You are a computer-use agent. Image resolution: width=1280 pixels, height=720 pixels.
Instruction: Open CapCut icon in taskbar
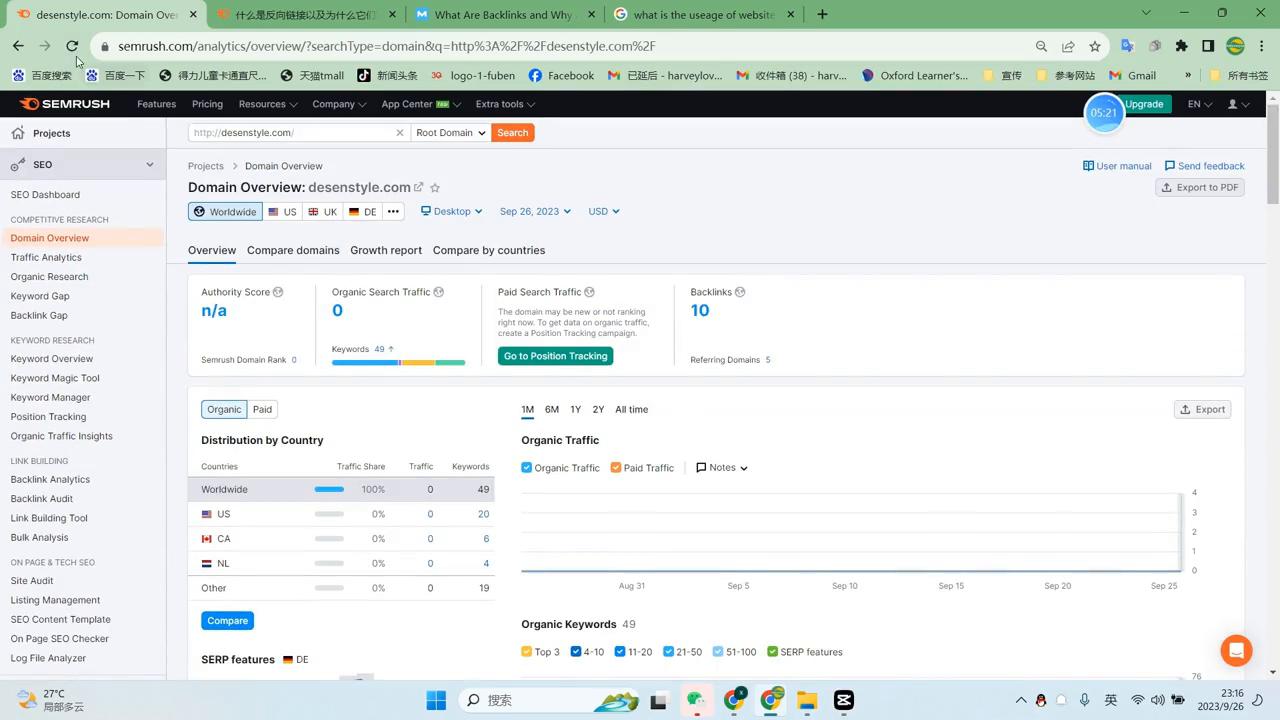click(x=844, y=700)
